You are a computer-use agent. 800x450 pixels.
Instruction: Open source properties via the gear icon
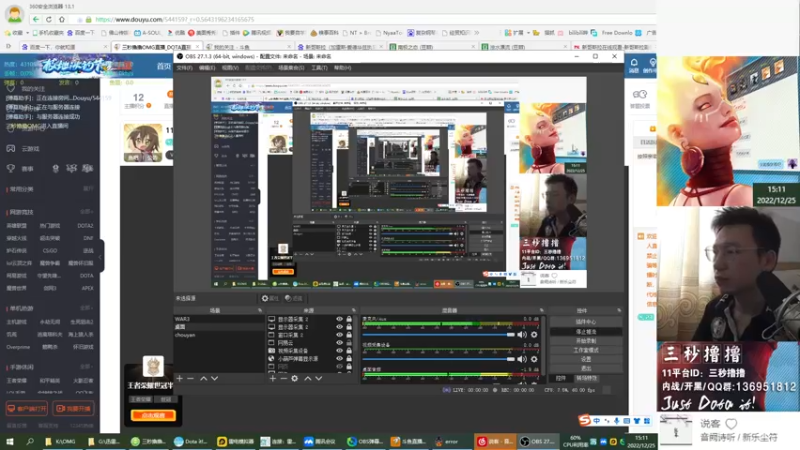pos(294,379)
